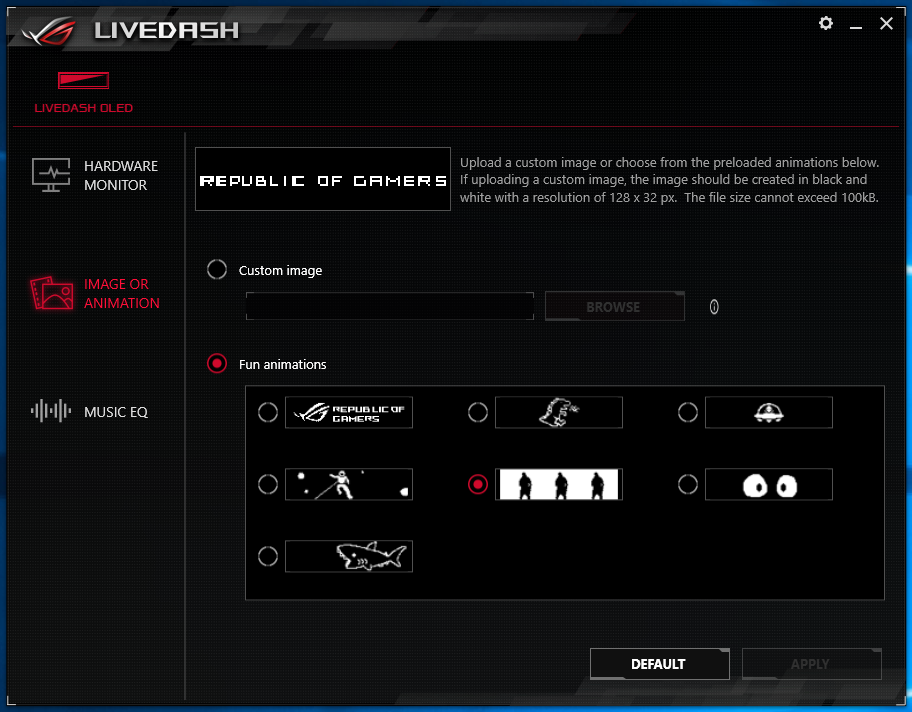This screenshot has height=712, width=912.
Task: Click the upload instructions text paragraph
Action: pos(669,180)
